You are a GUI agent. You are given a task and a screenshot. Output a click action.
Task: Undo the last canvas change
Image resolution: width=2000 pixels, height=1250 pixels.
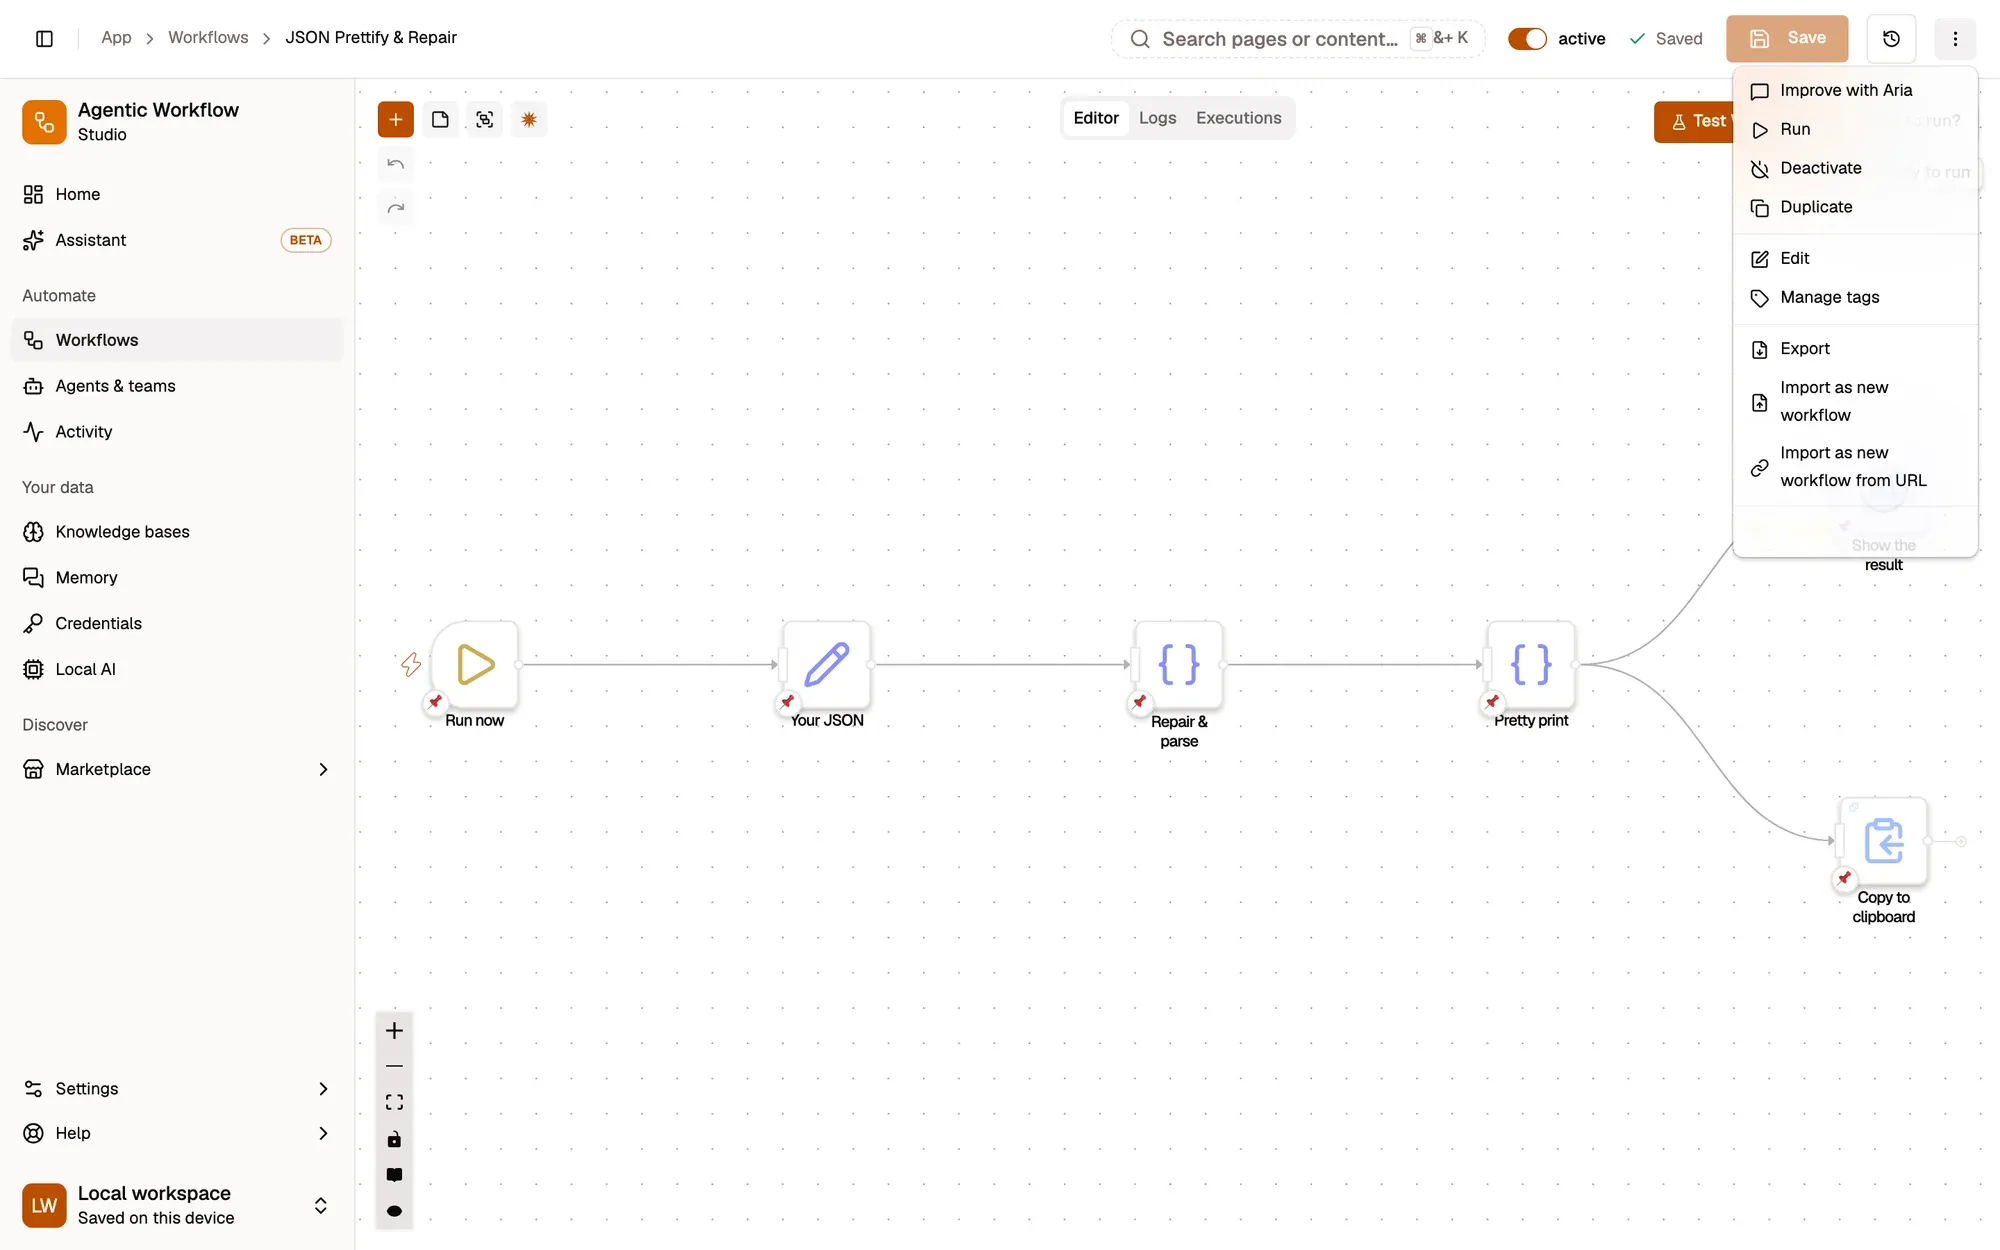tap(395, 164)
